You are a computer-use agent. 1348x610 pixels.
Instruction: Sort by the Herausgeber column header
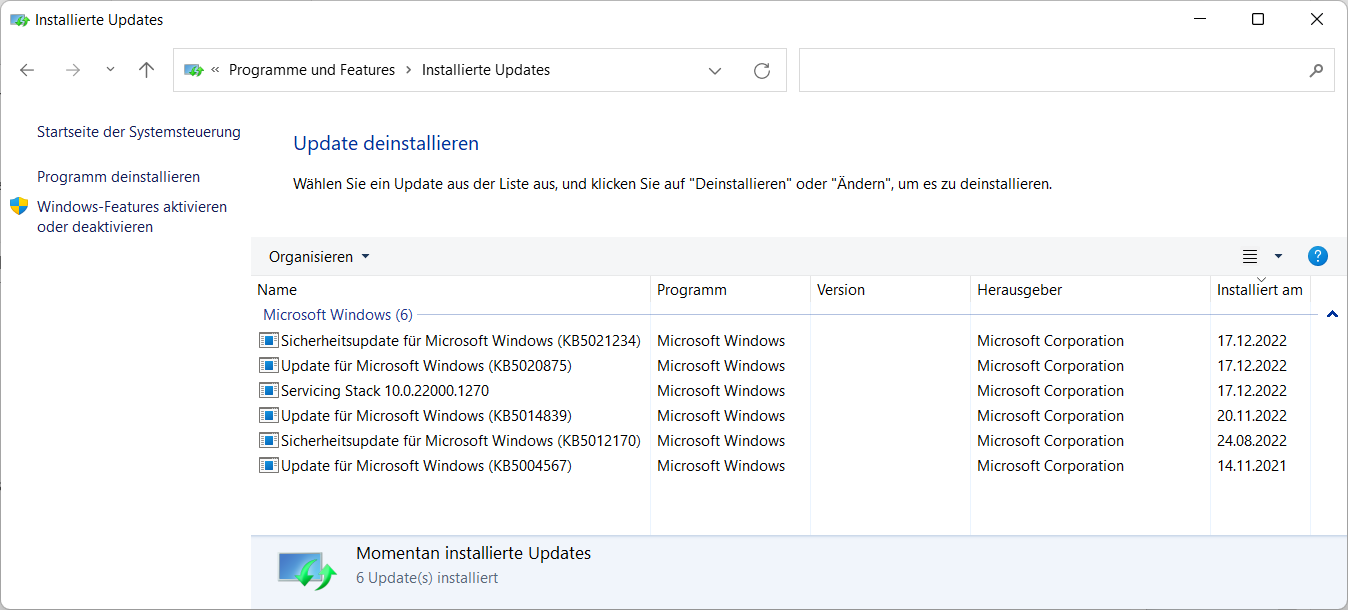pyautogui.click(x=1090, y=290)
